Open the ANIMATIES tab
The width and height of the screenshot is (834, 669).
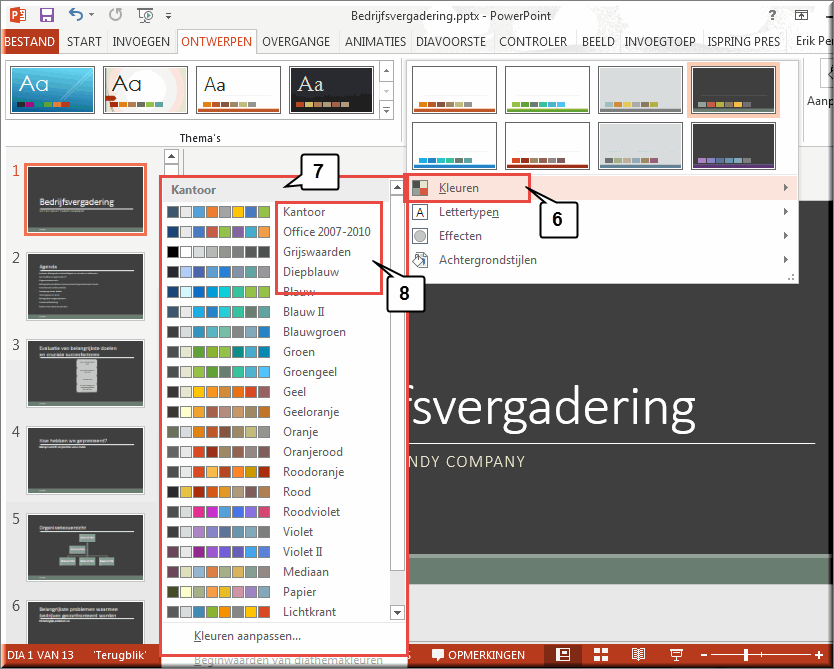coord(375,41)
